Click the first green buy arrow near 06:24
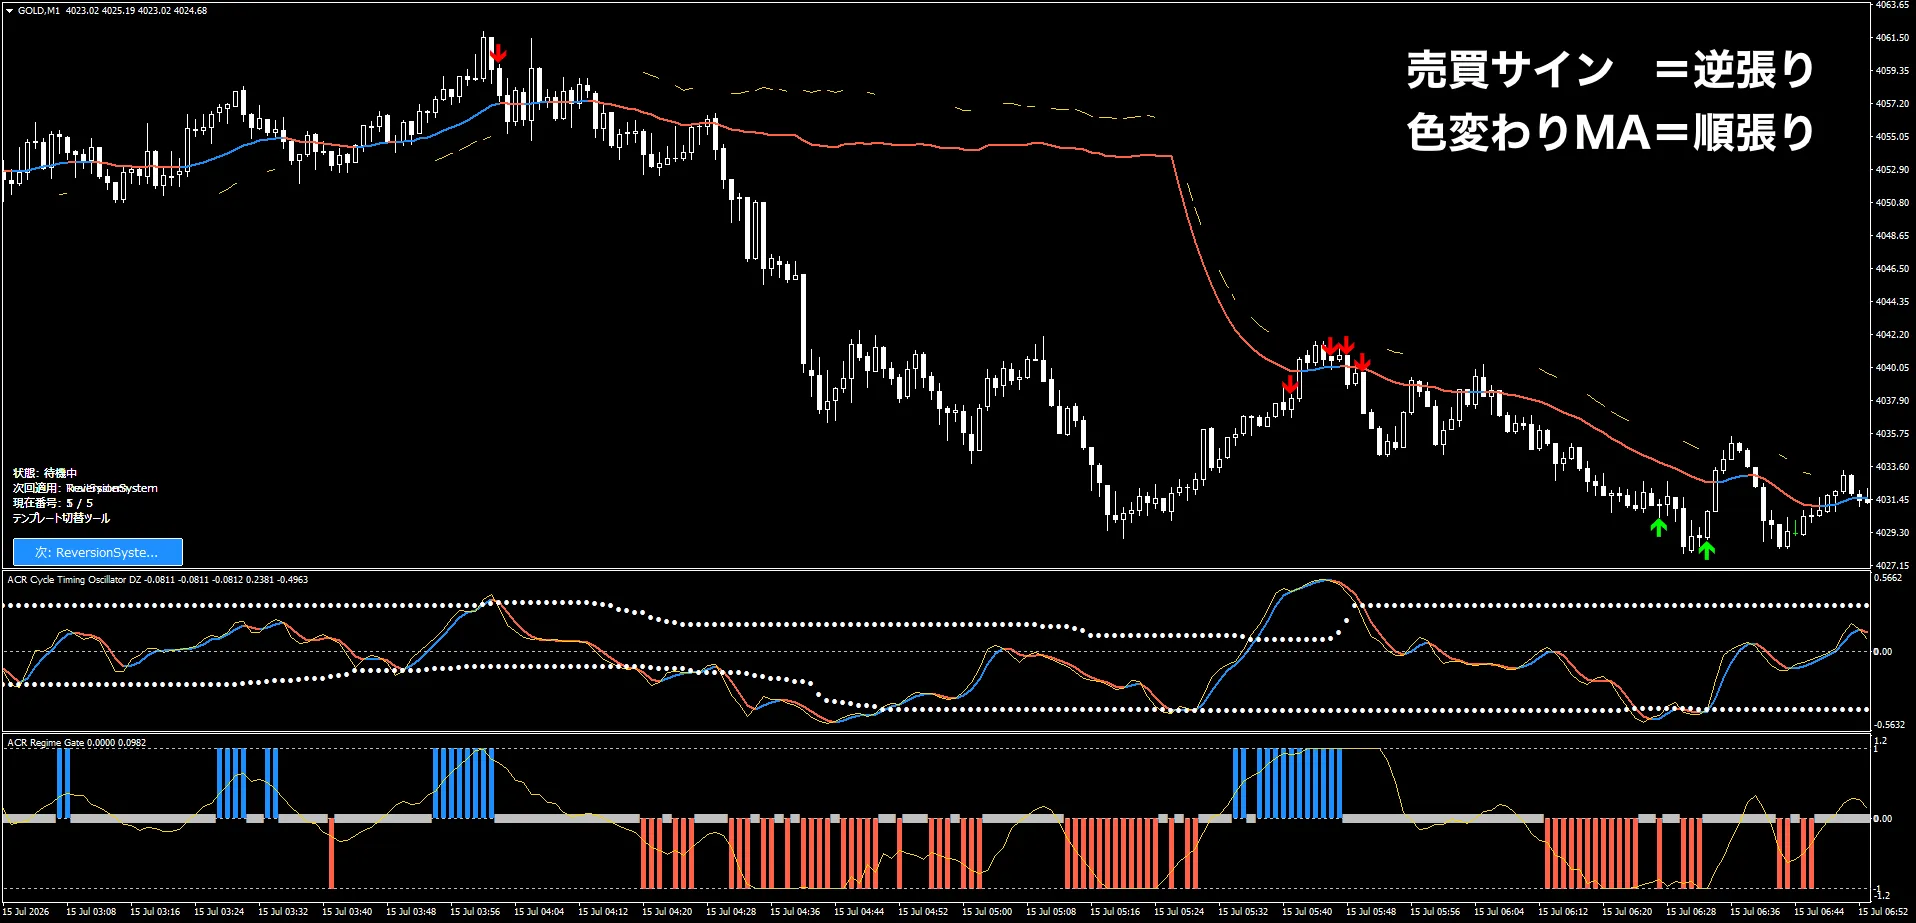1916x923 pixels. tap(1659, 527)
